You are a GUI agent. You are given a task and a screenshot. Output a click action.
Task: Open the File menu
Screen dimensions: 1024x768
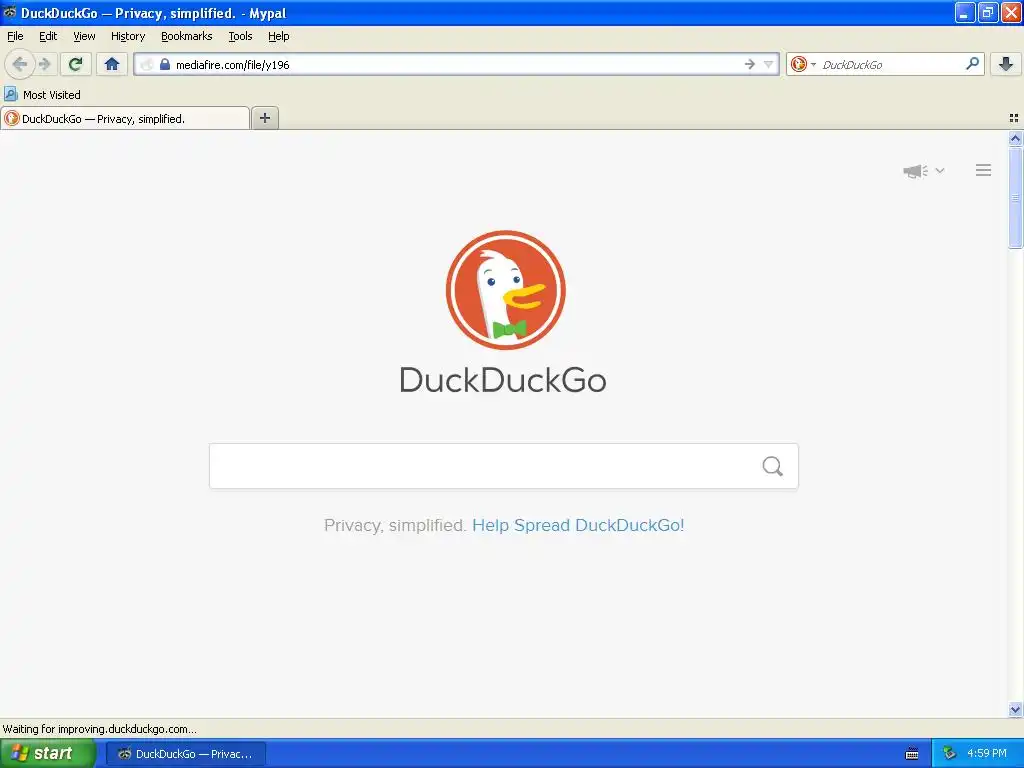[15, 36]
